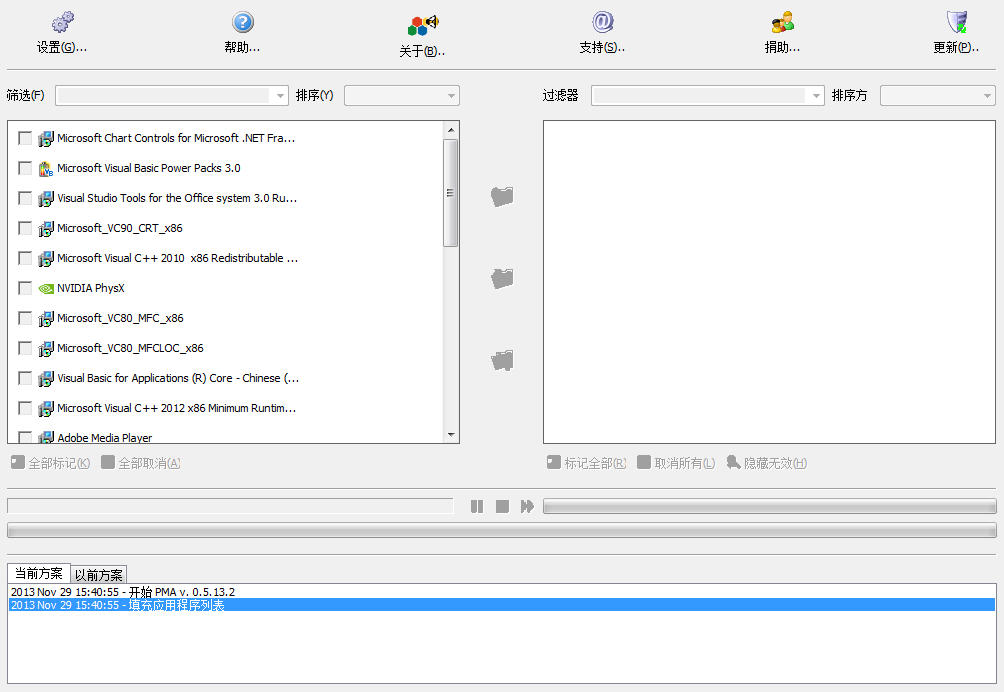
Task: Switch to the 以前方案 tab
Action: coord(99,575)
